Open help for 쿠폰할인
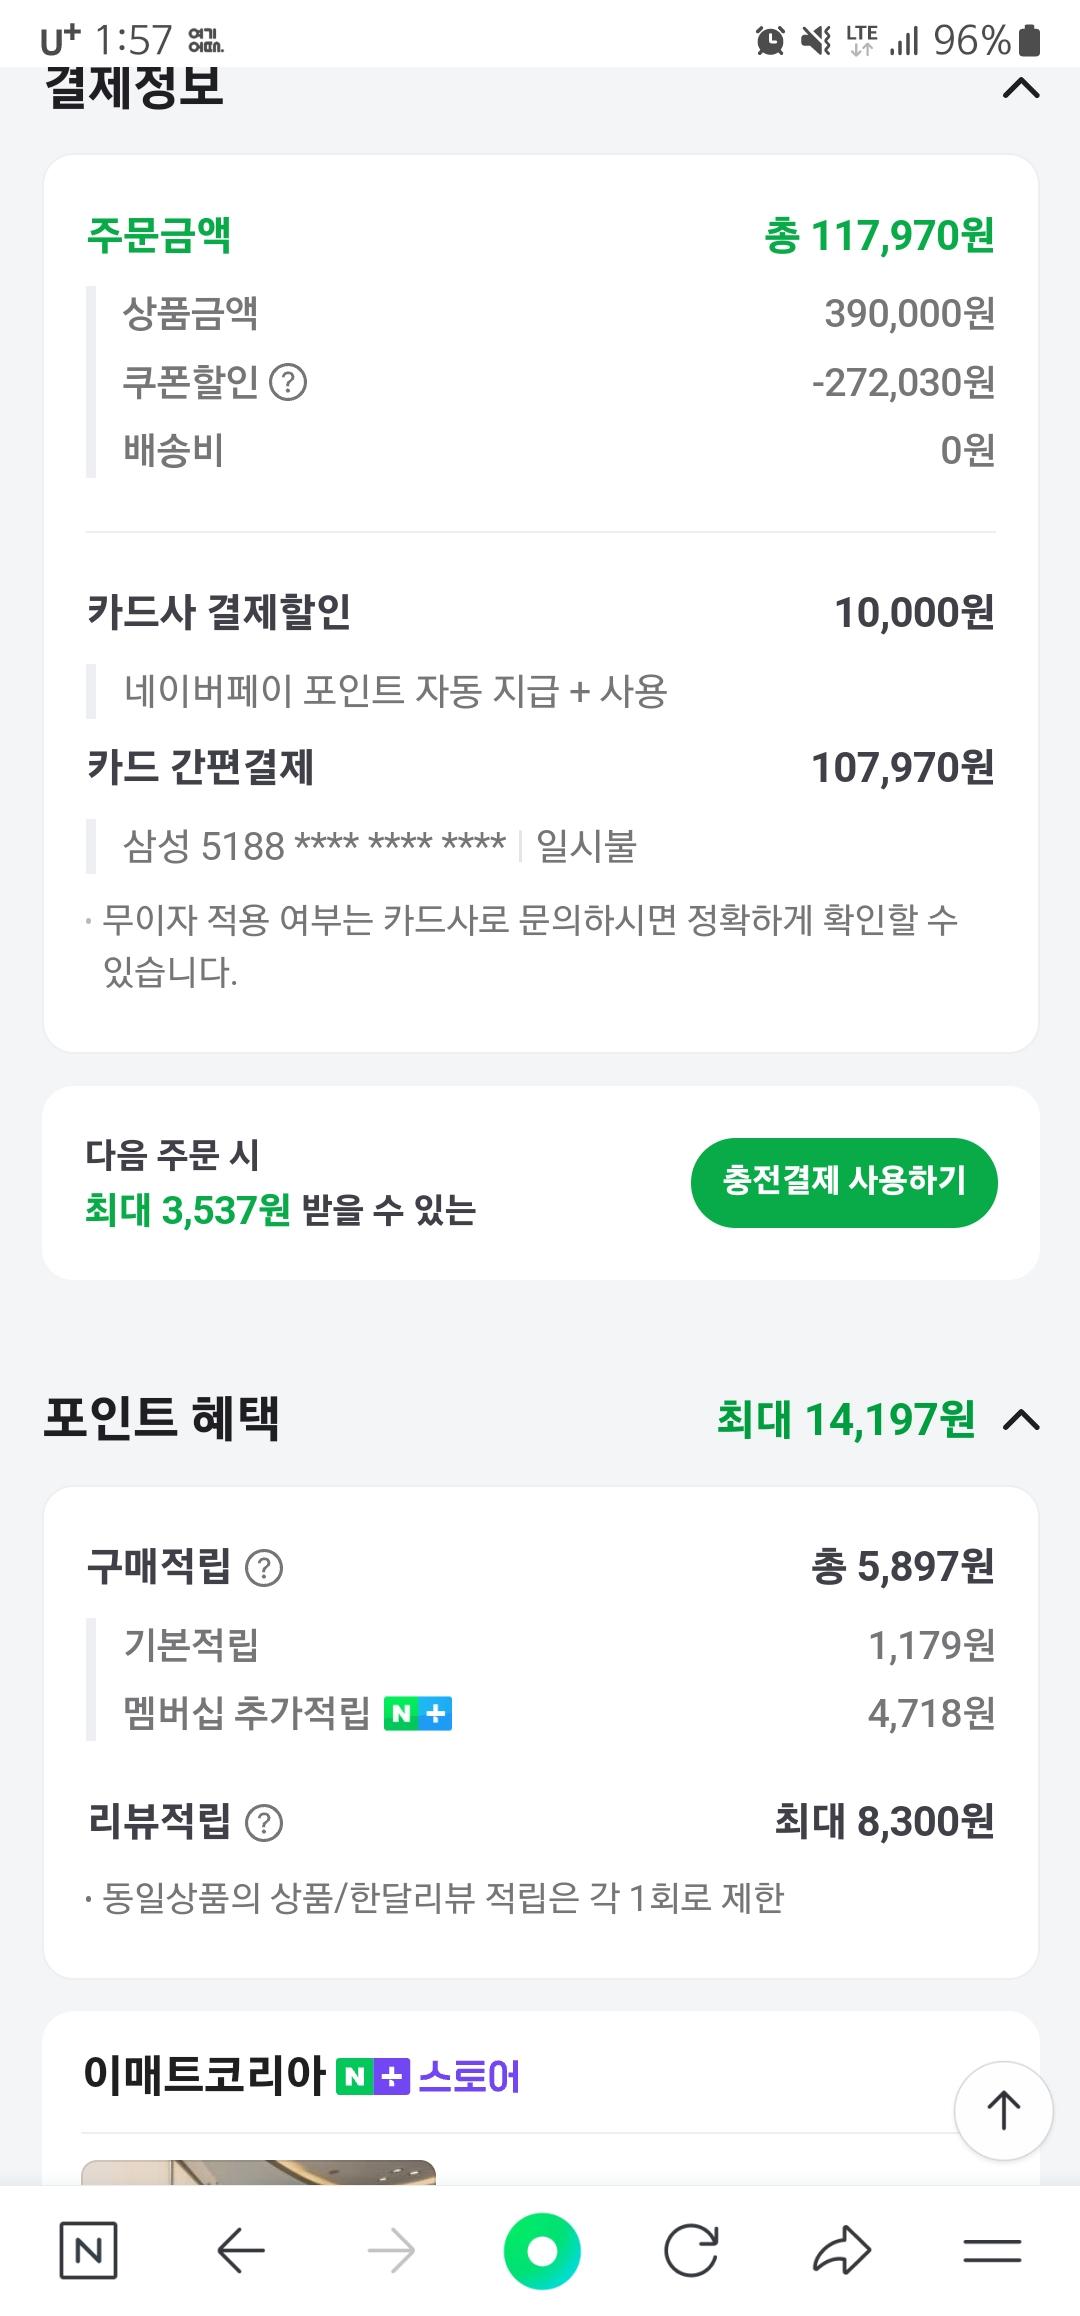 [288, 382]
